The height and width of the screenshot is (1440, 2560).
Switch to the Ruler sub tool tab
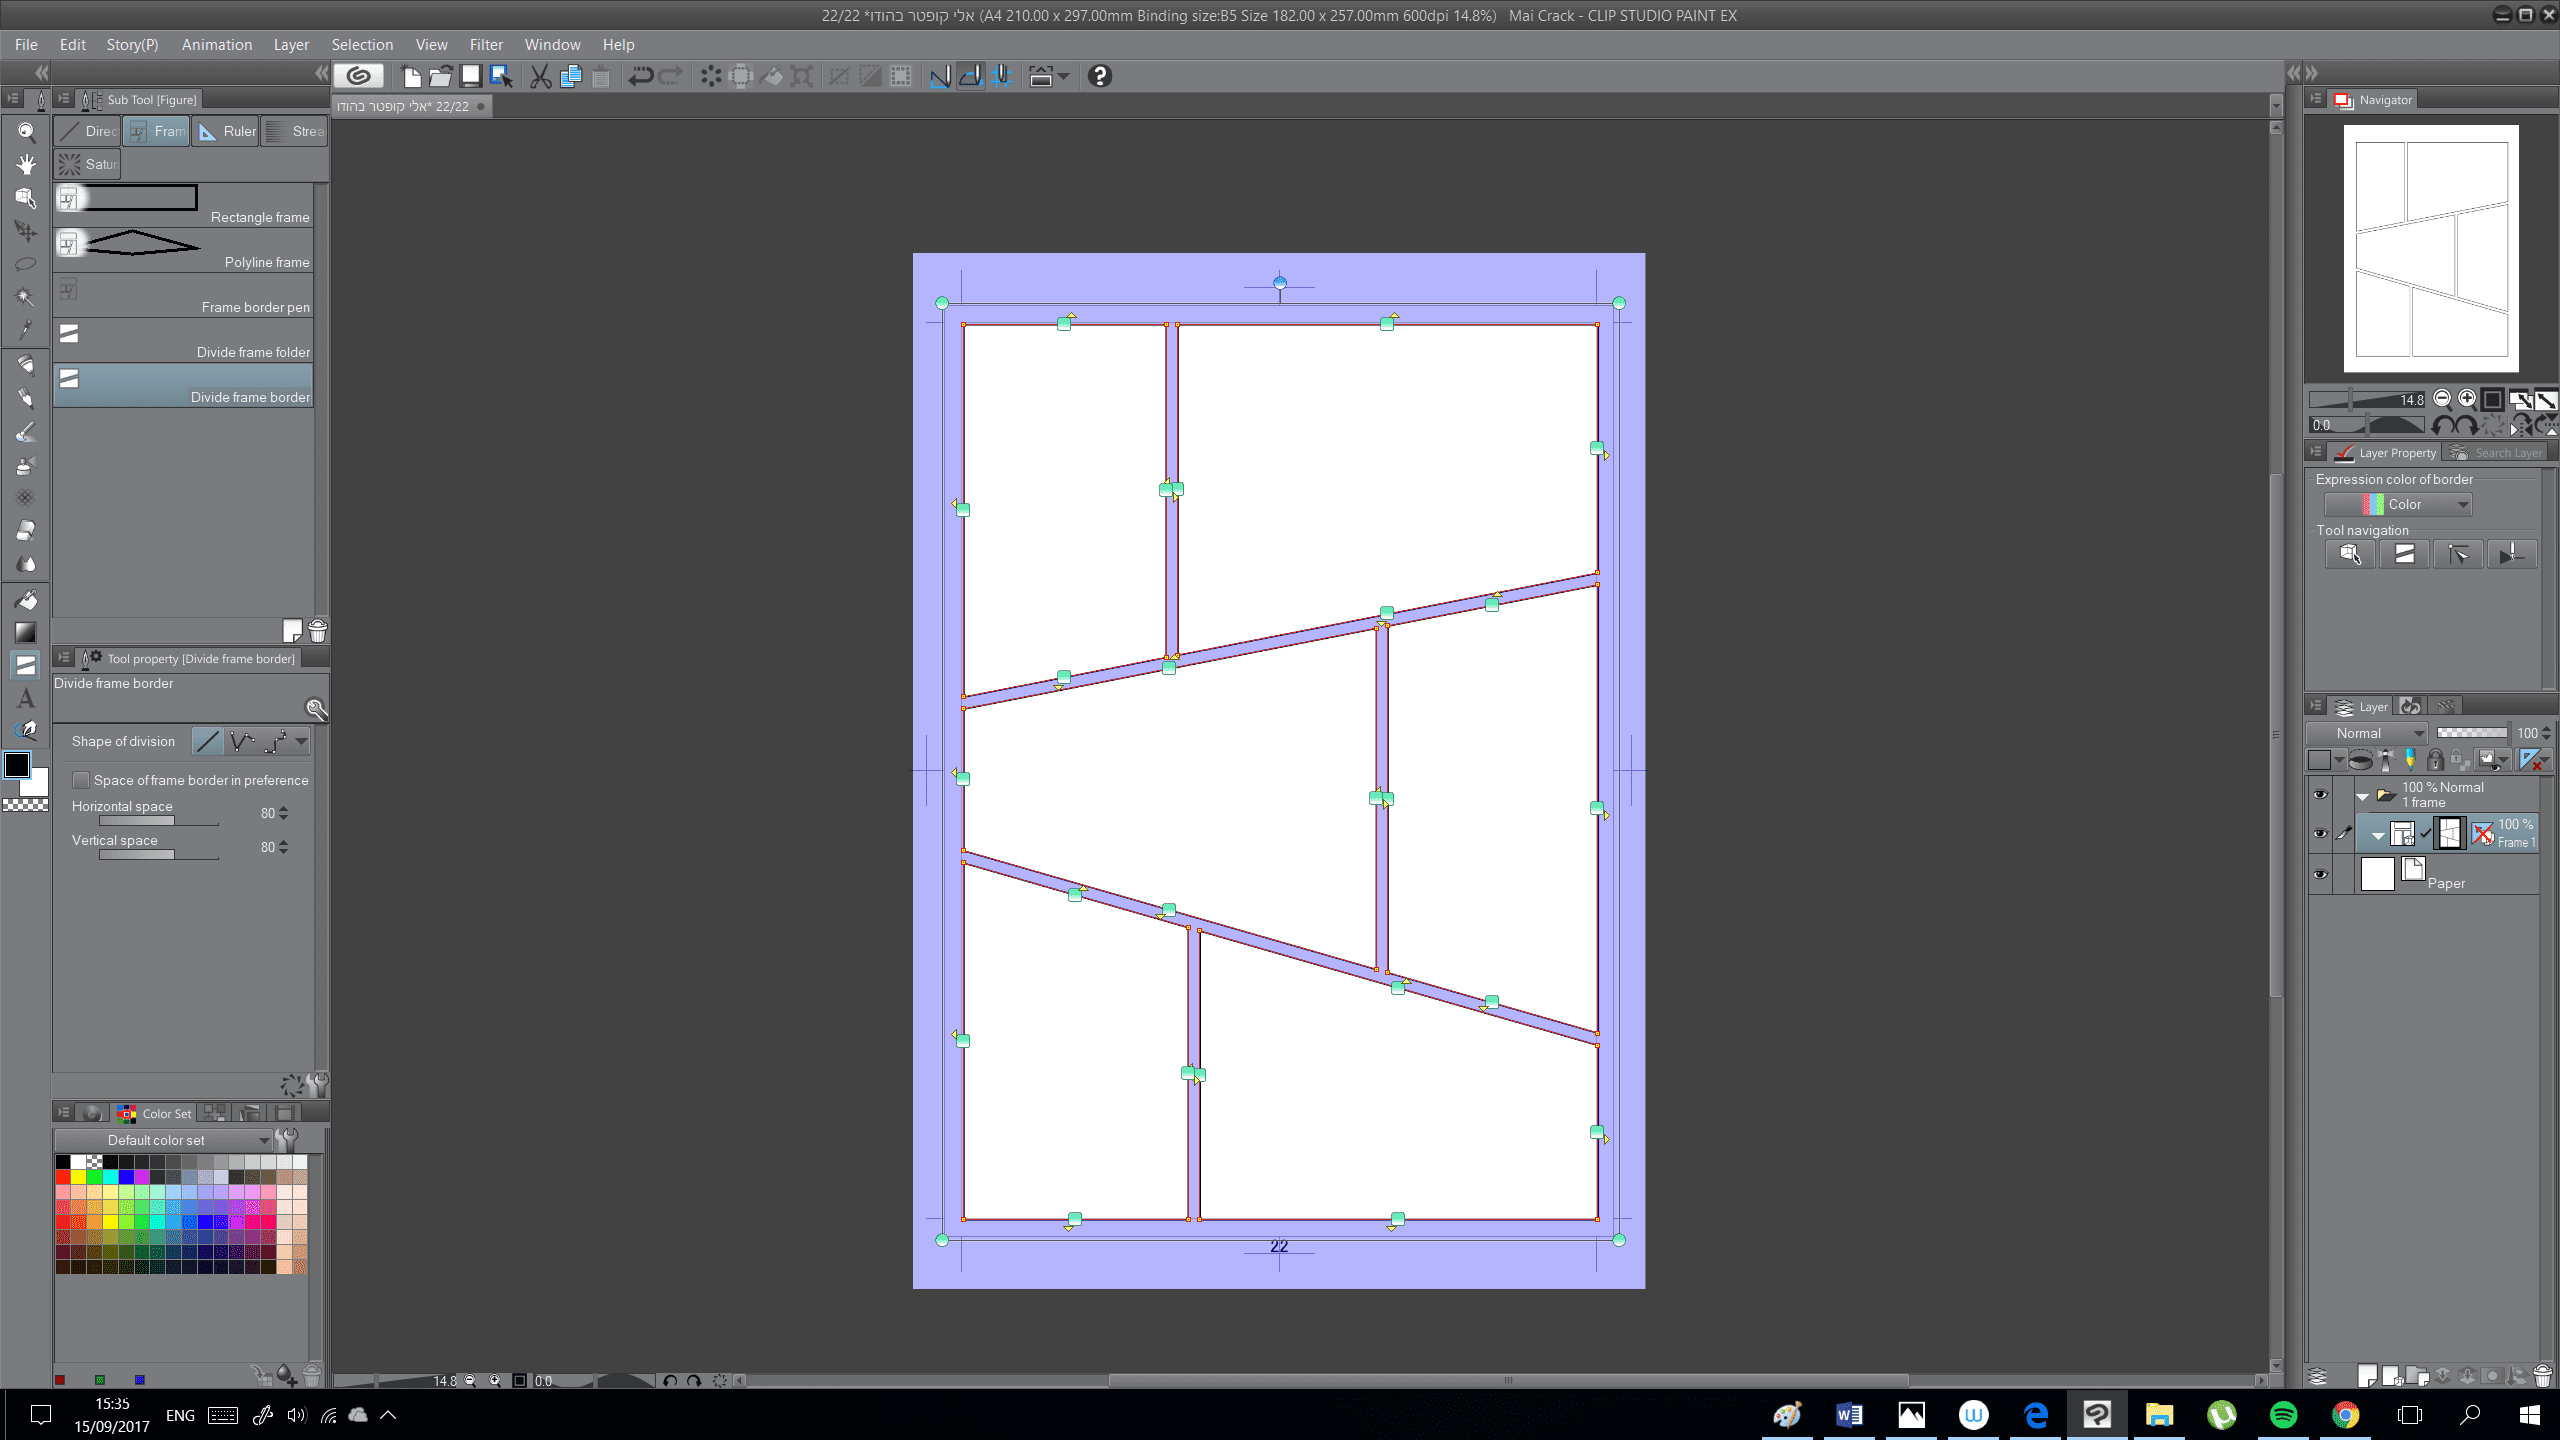(x=226, y=131)
